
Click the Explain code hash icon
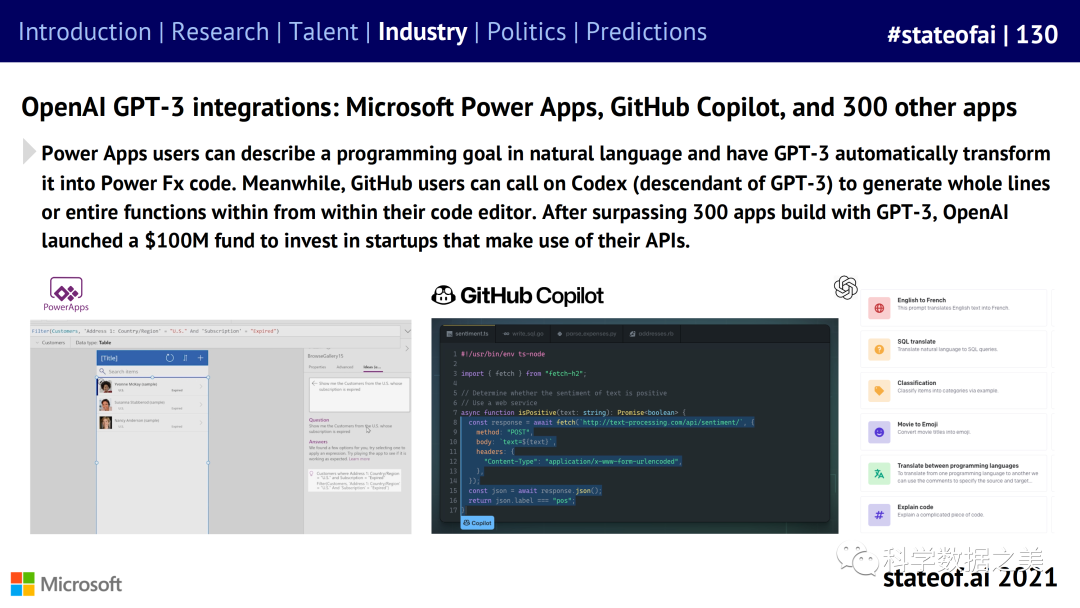point(879,515)
